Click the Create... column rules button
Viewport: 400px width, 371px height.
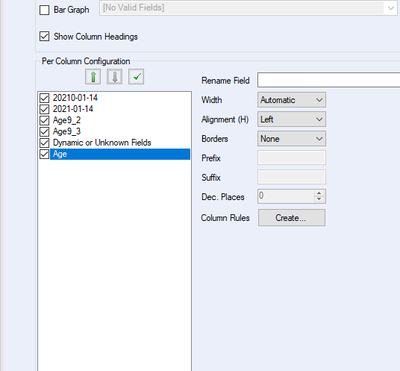coord(291,218)
